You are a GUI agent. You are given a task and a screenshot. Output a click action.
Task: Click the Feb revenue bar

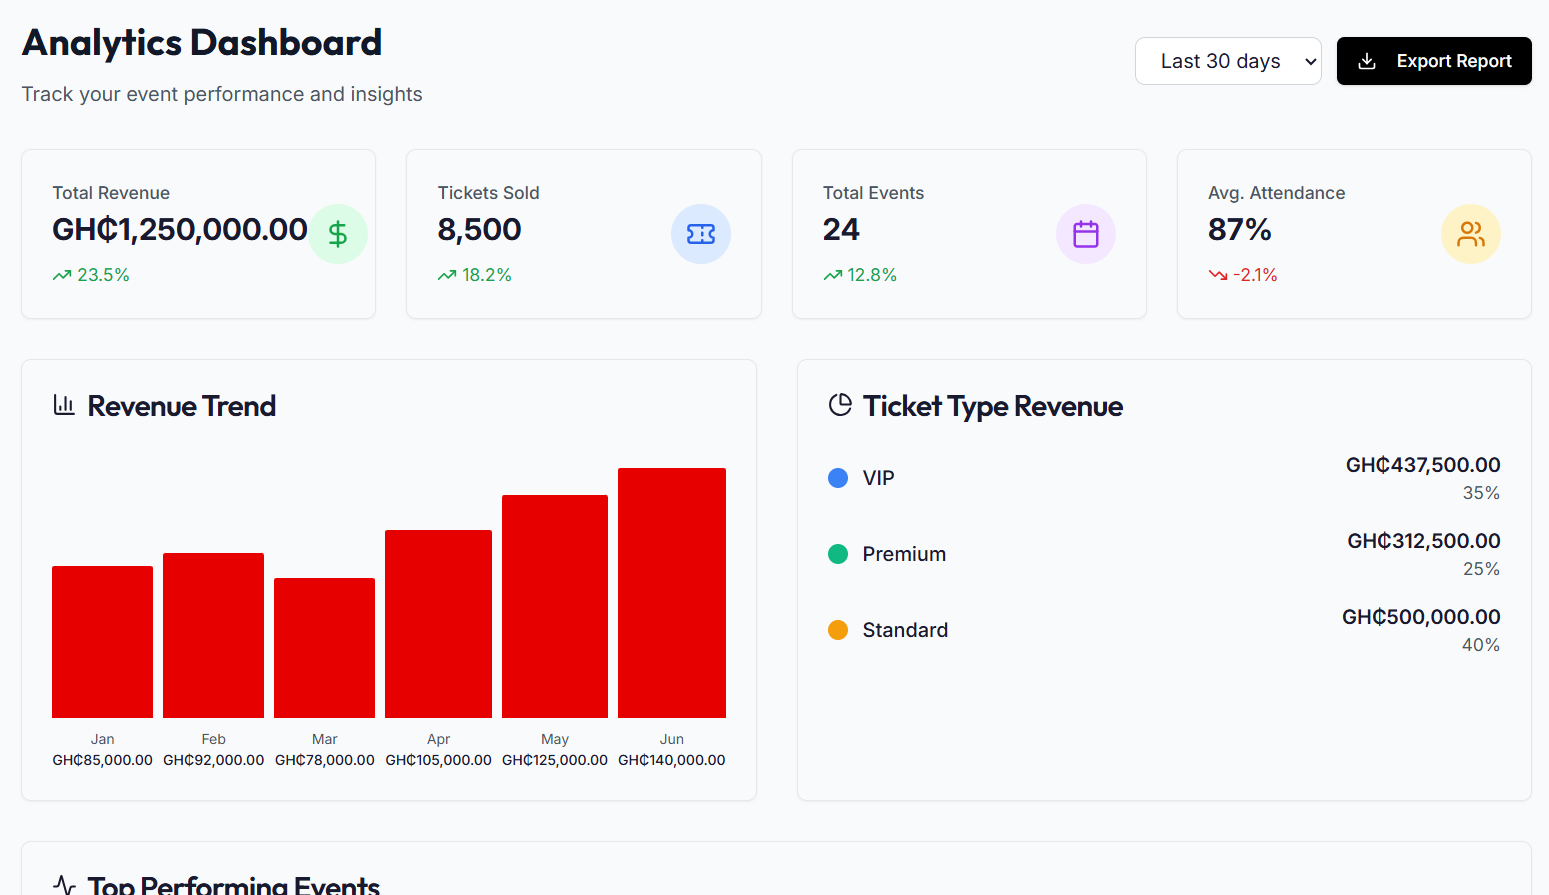click(x=213, y=635)
